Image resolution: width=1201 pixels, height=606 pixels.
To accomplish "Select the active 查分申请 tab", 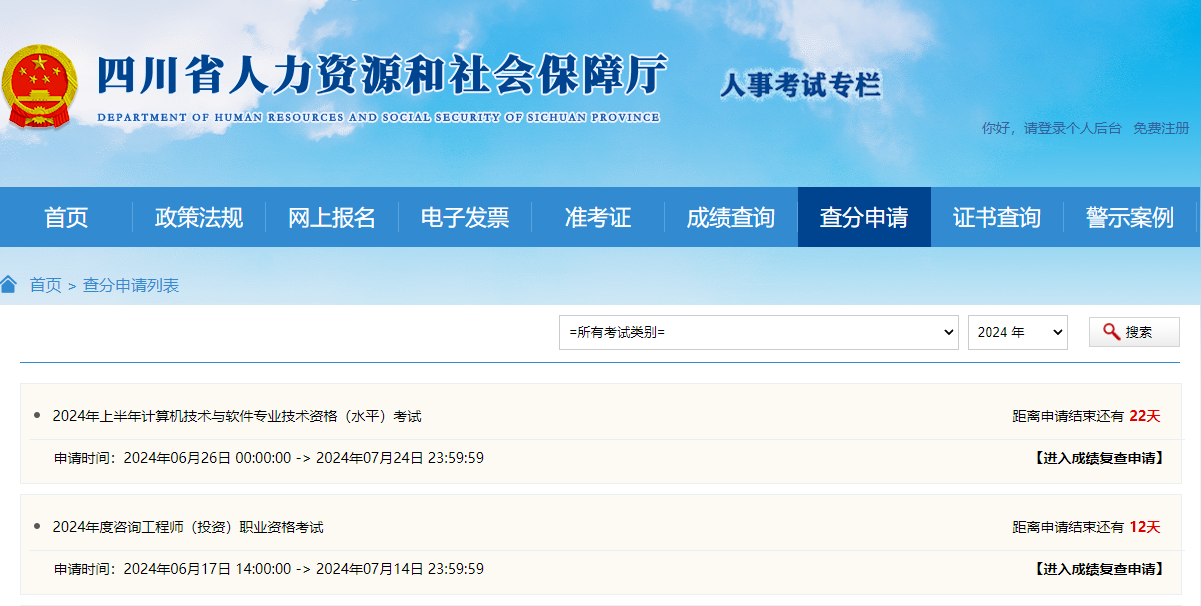I will tap(864, 217).
